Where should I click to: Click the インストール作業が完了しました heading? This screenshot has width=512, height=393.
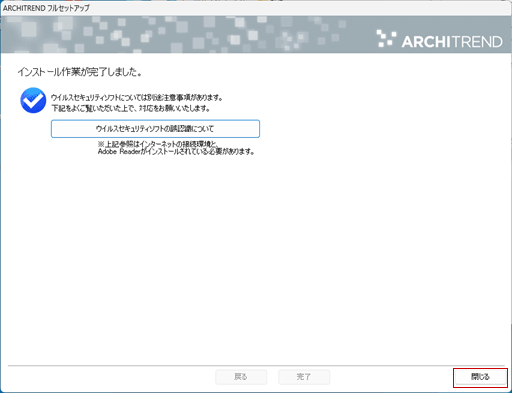pos(80,72)
